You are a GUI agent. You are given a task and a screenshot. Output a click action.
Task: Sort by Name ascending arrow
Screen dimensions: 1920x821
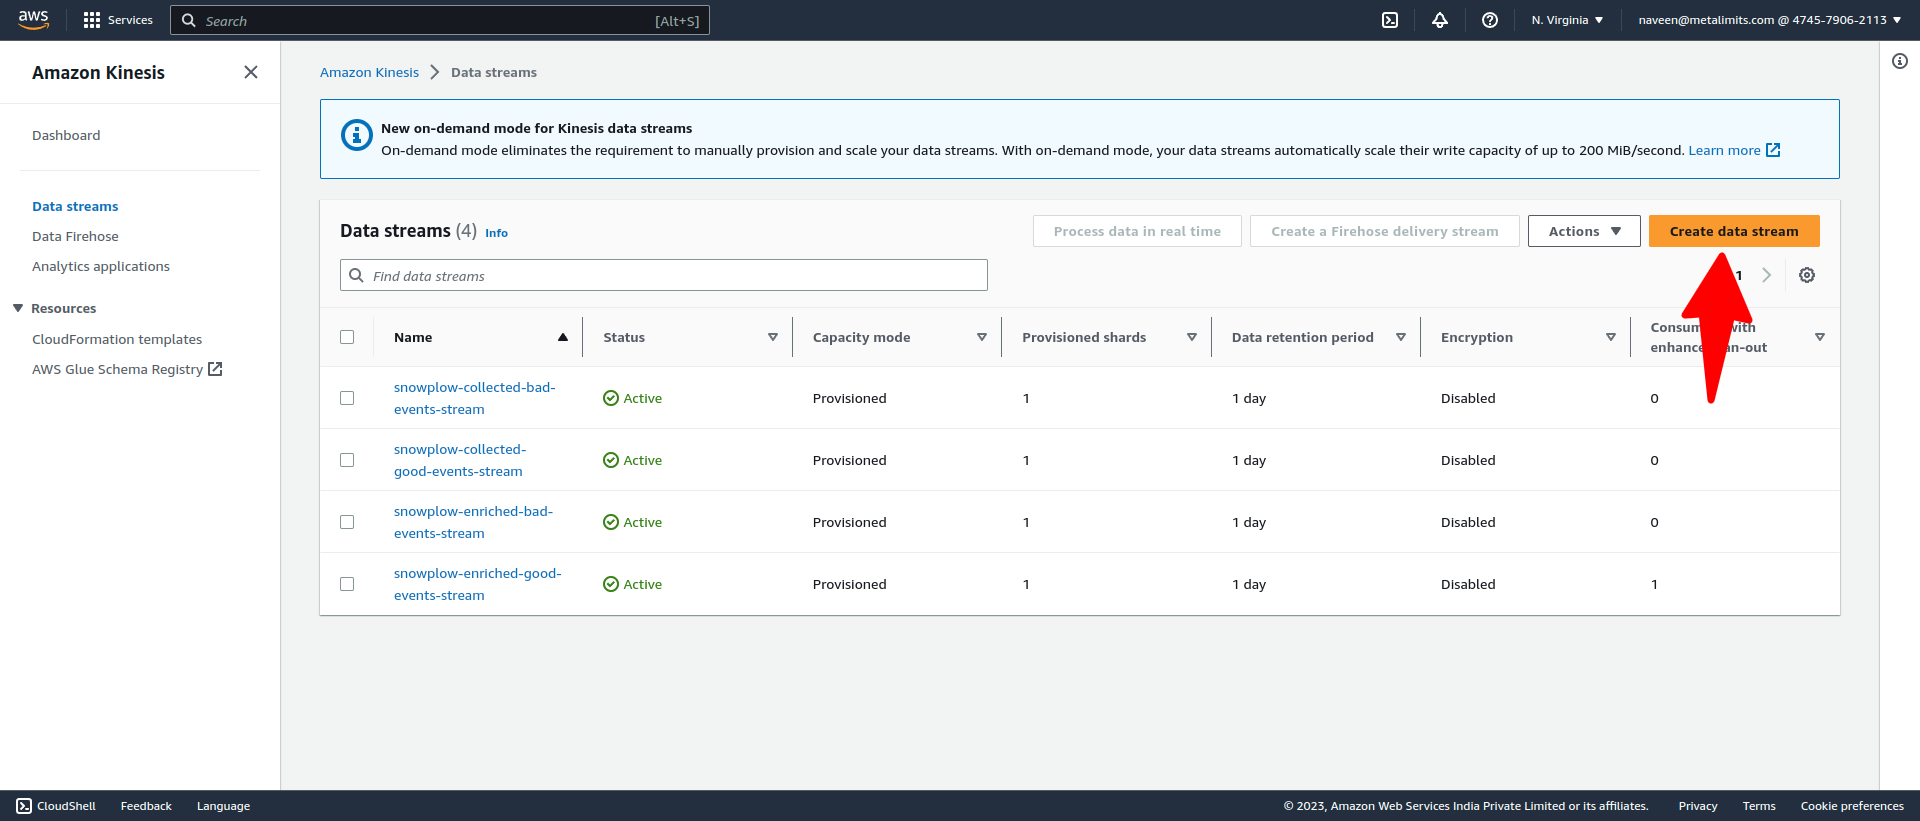tap(563, 337)
